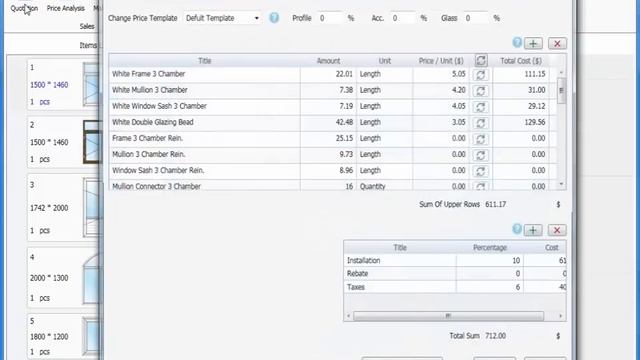Select the Window Sash 3 Chamber Rein. title cell
This screenshot has width=640, height=360.
204,171
